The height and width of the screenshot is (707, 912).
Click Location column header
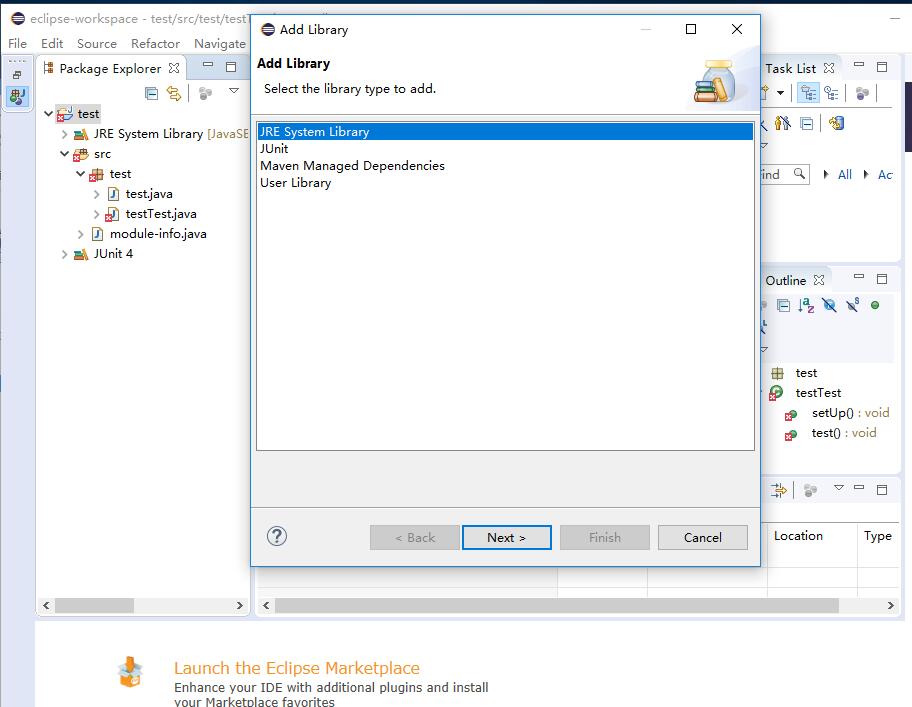(x=798, y=535)
